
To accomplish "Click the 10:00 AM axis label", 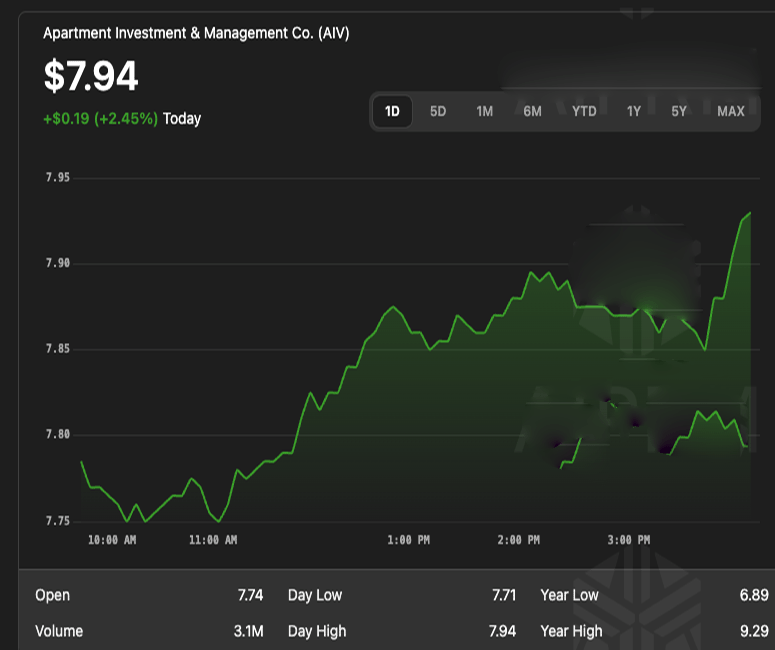I will [x=112, y=540].
